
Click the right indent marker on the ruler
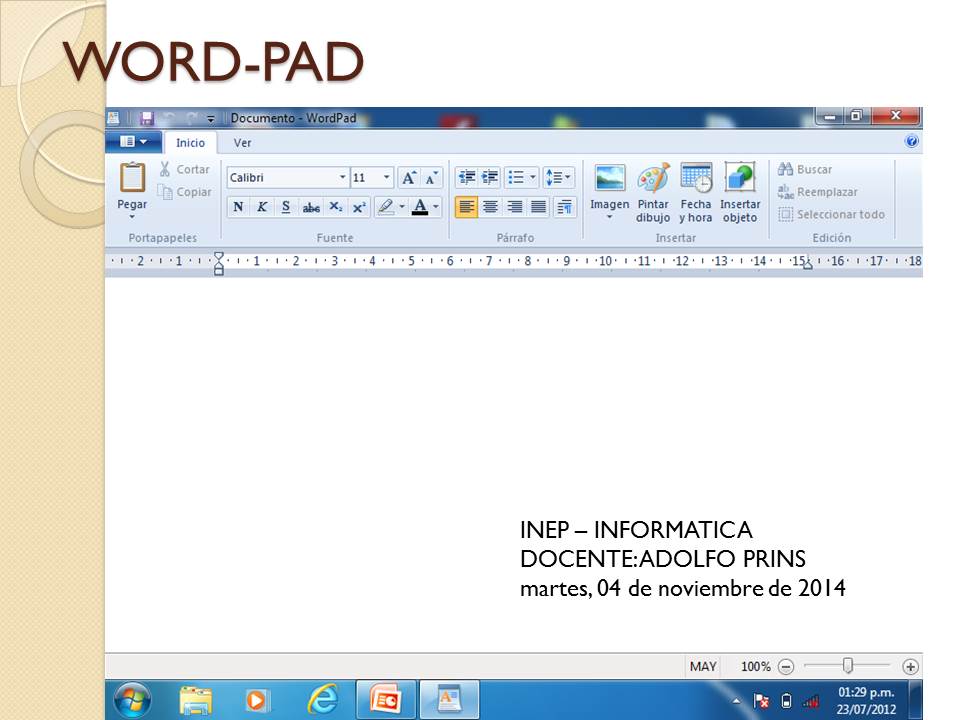coord(808,264)
